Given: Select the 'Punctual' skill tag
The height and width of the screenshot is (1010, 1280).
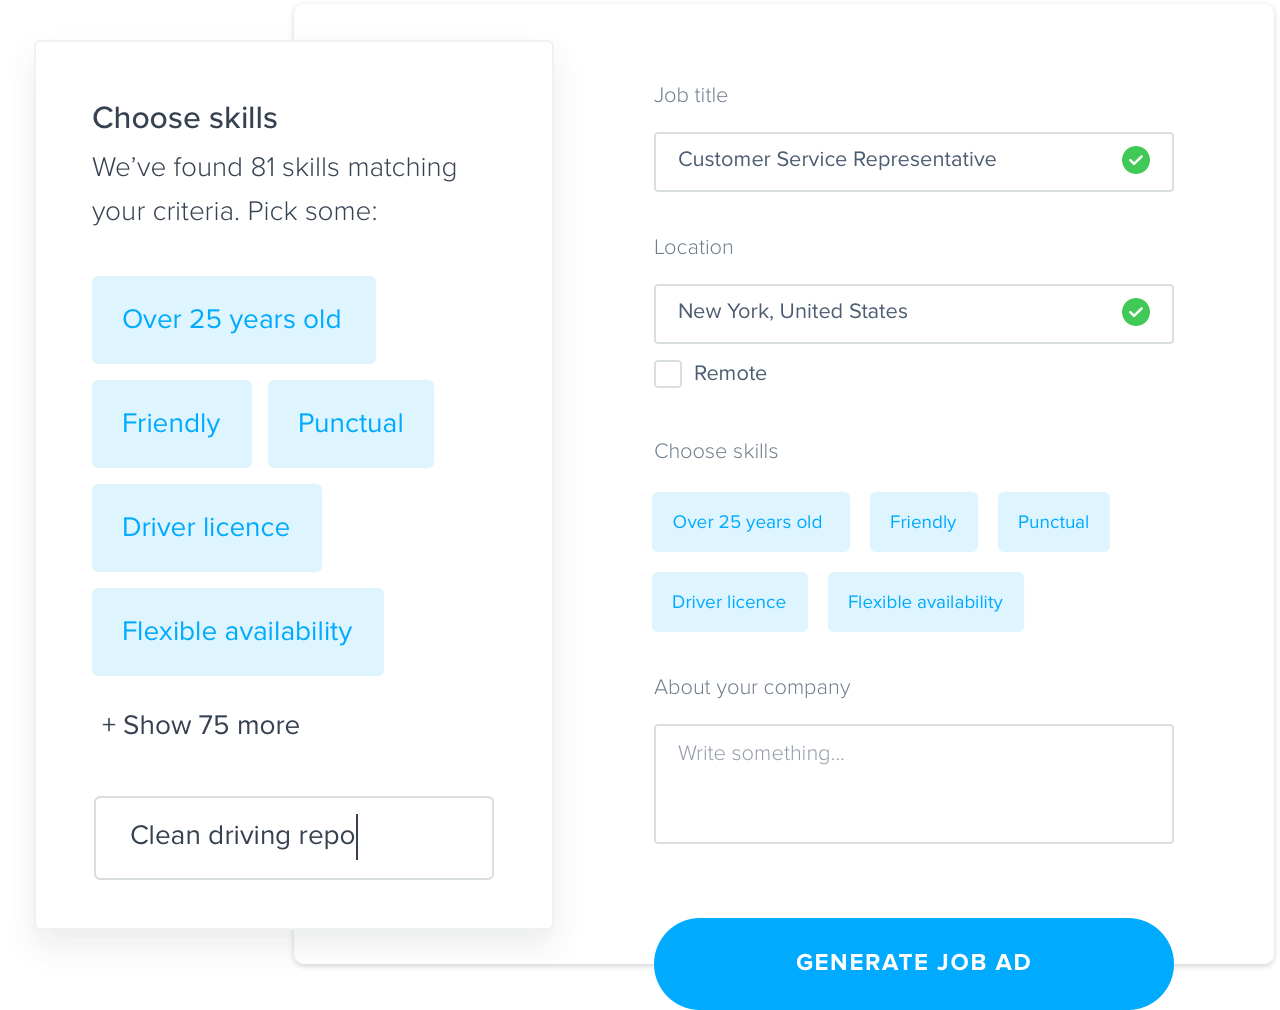Looking at the screenshot, I should (x=350, y=423).
